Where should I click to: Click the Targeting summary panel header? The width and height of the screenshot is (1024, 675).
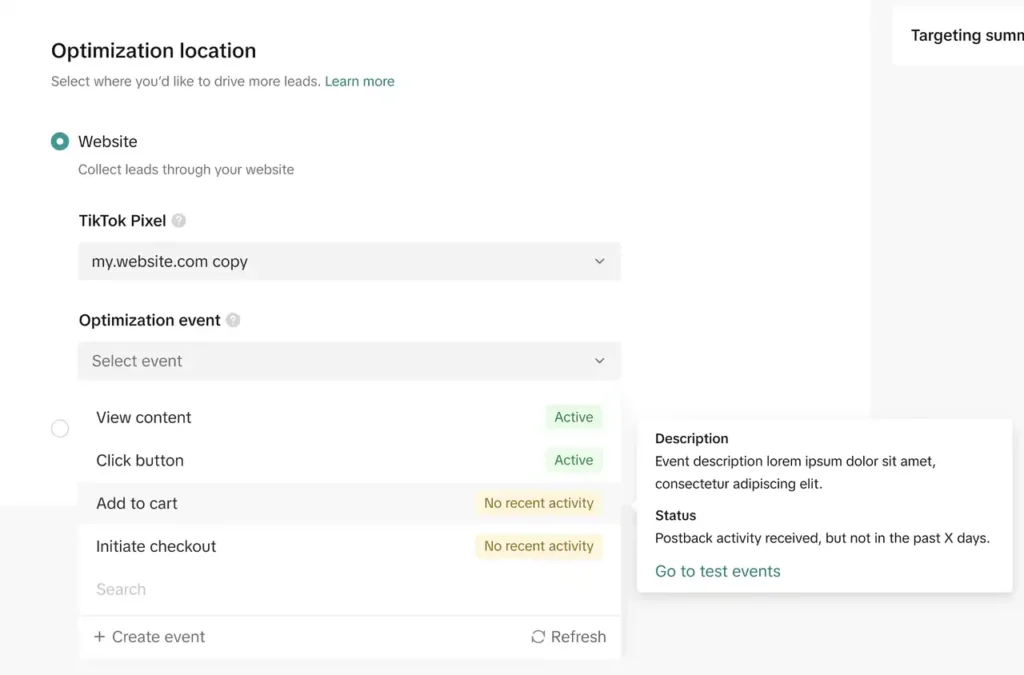pyautogui.click(x=965, y=36)
